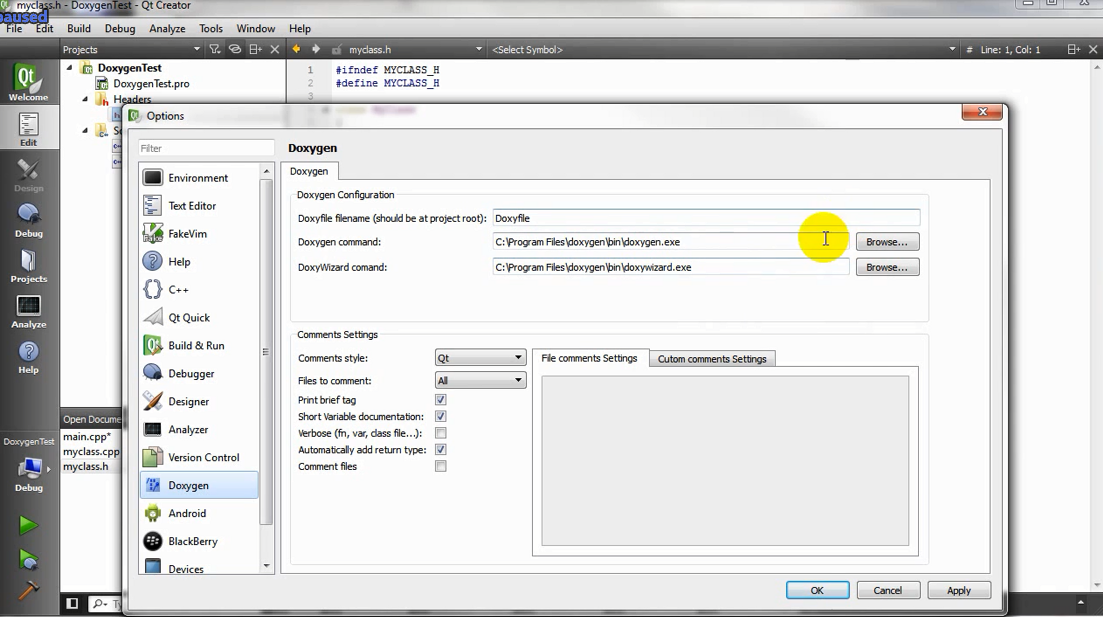Viewport: 1103px width, 617px height.
Task: Disable the Print brief tag checkbox
Action: (440, 400)
